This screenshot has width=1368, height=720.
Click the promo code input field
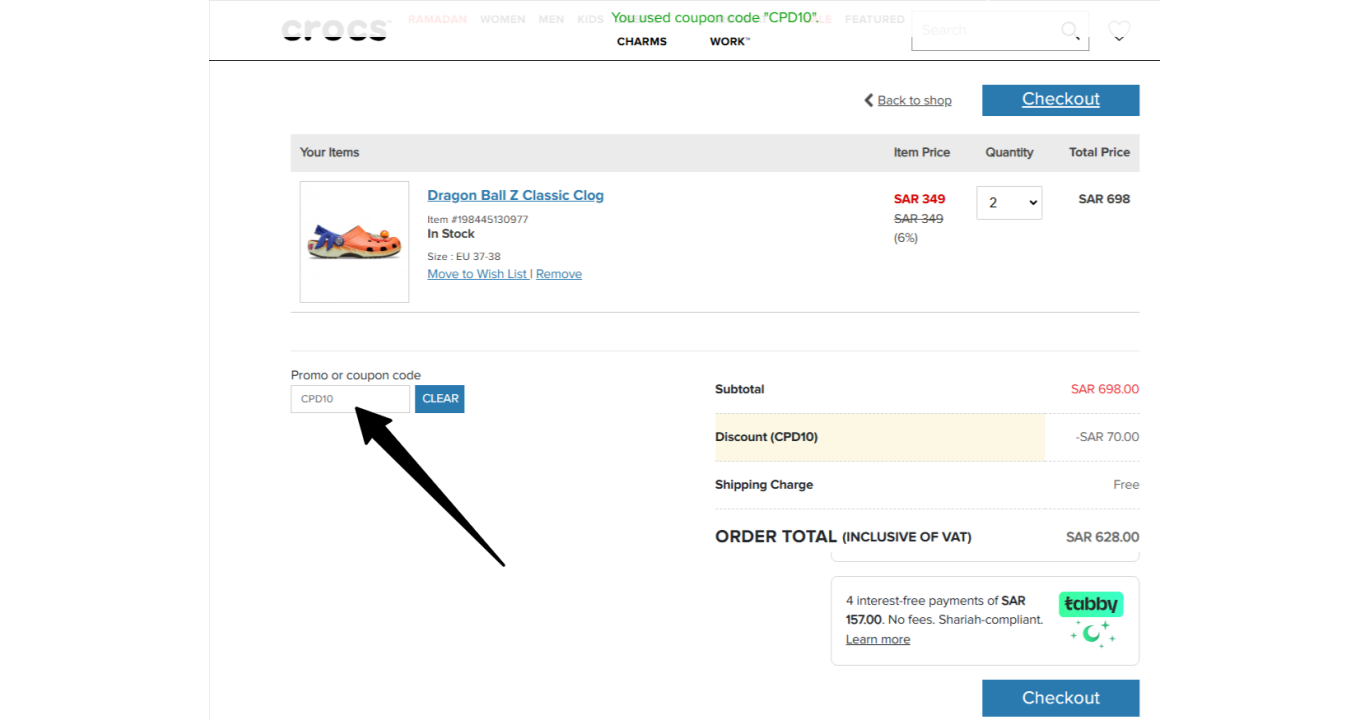pyautogui.click(x=350, y=399)
